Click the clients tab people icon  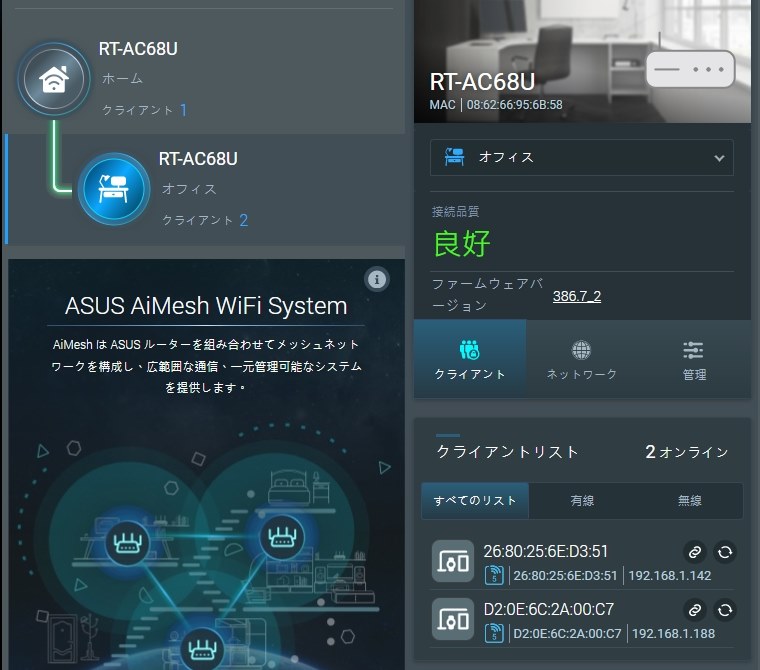(x=470, y=350)
